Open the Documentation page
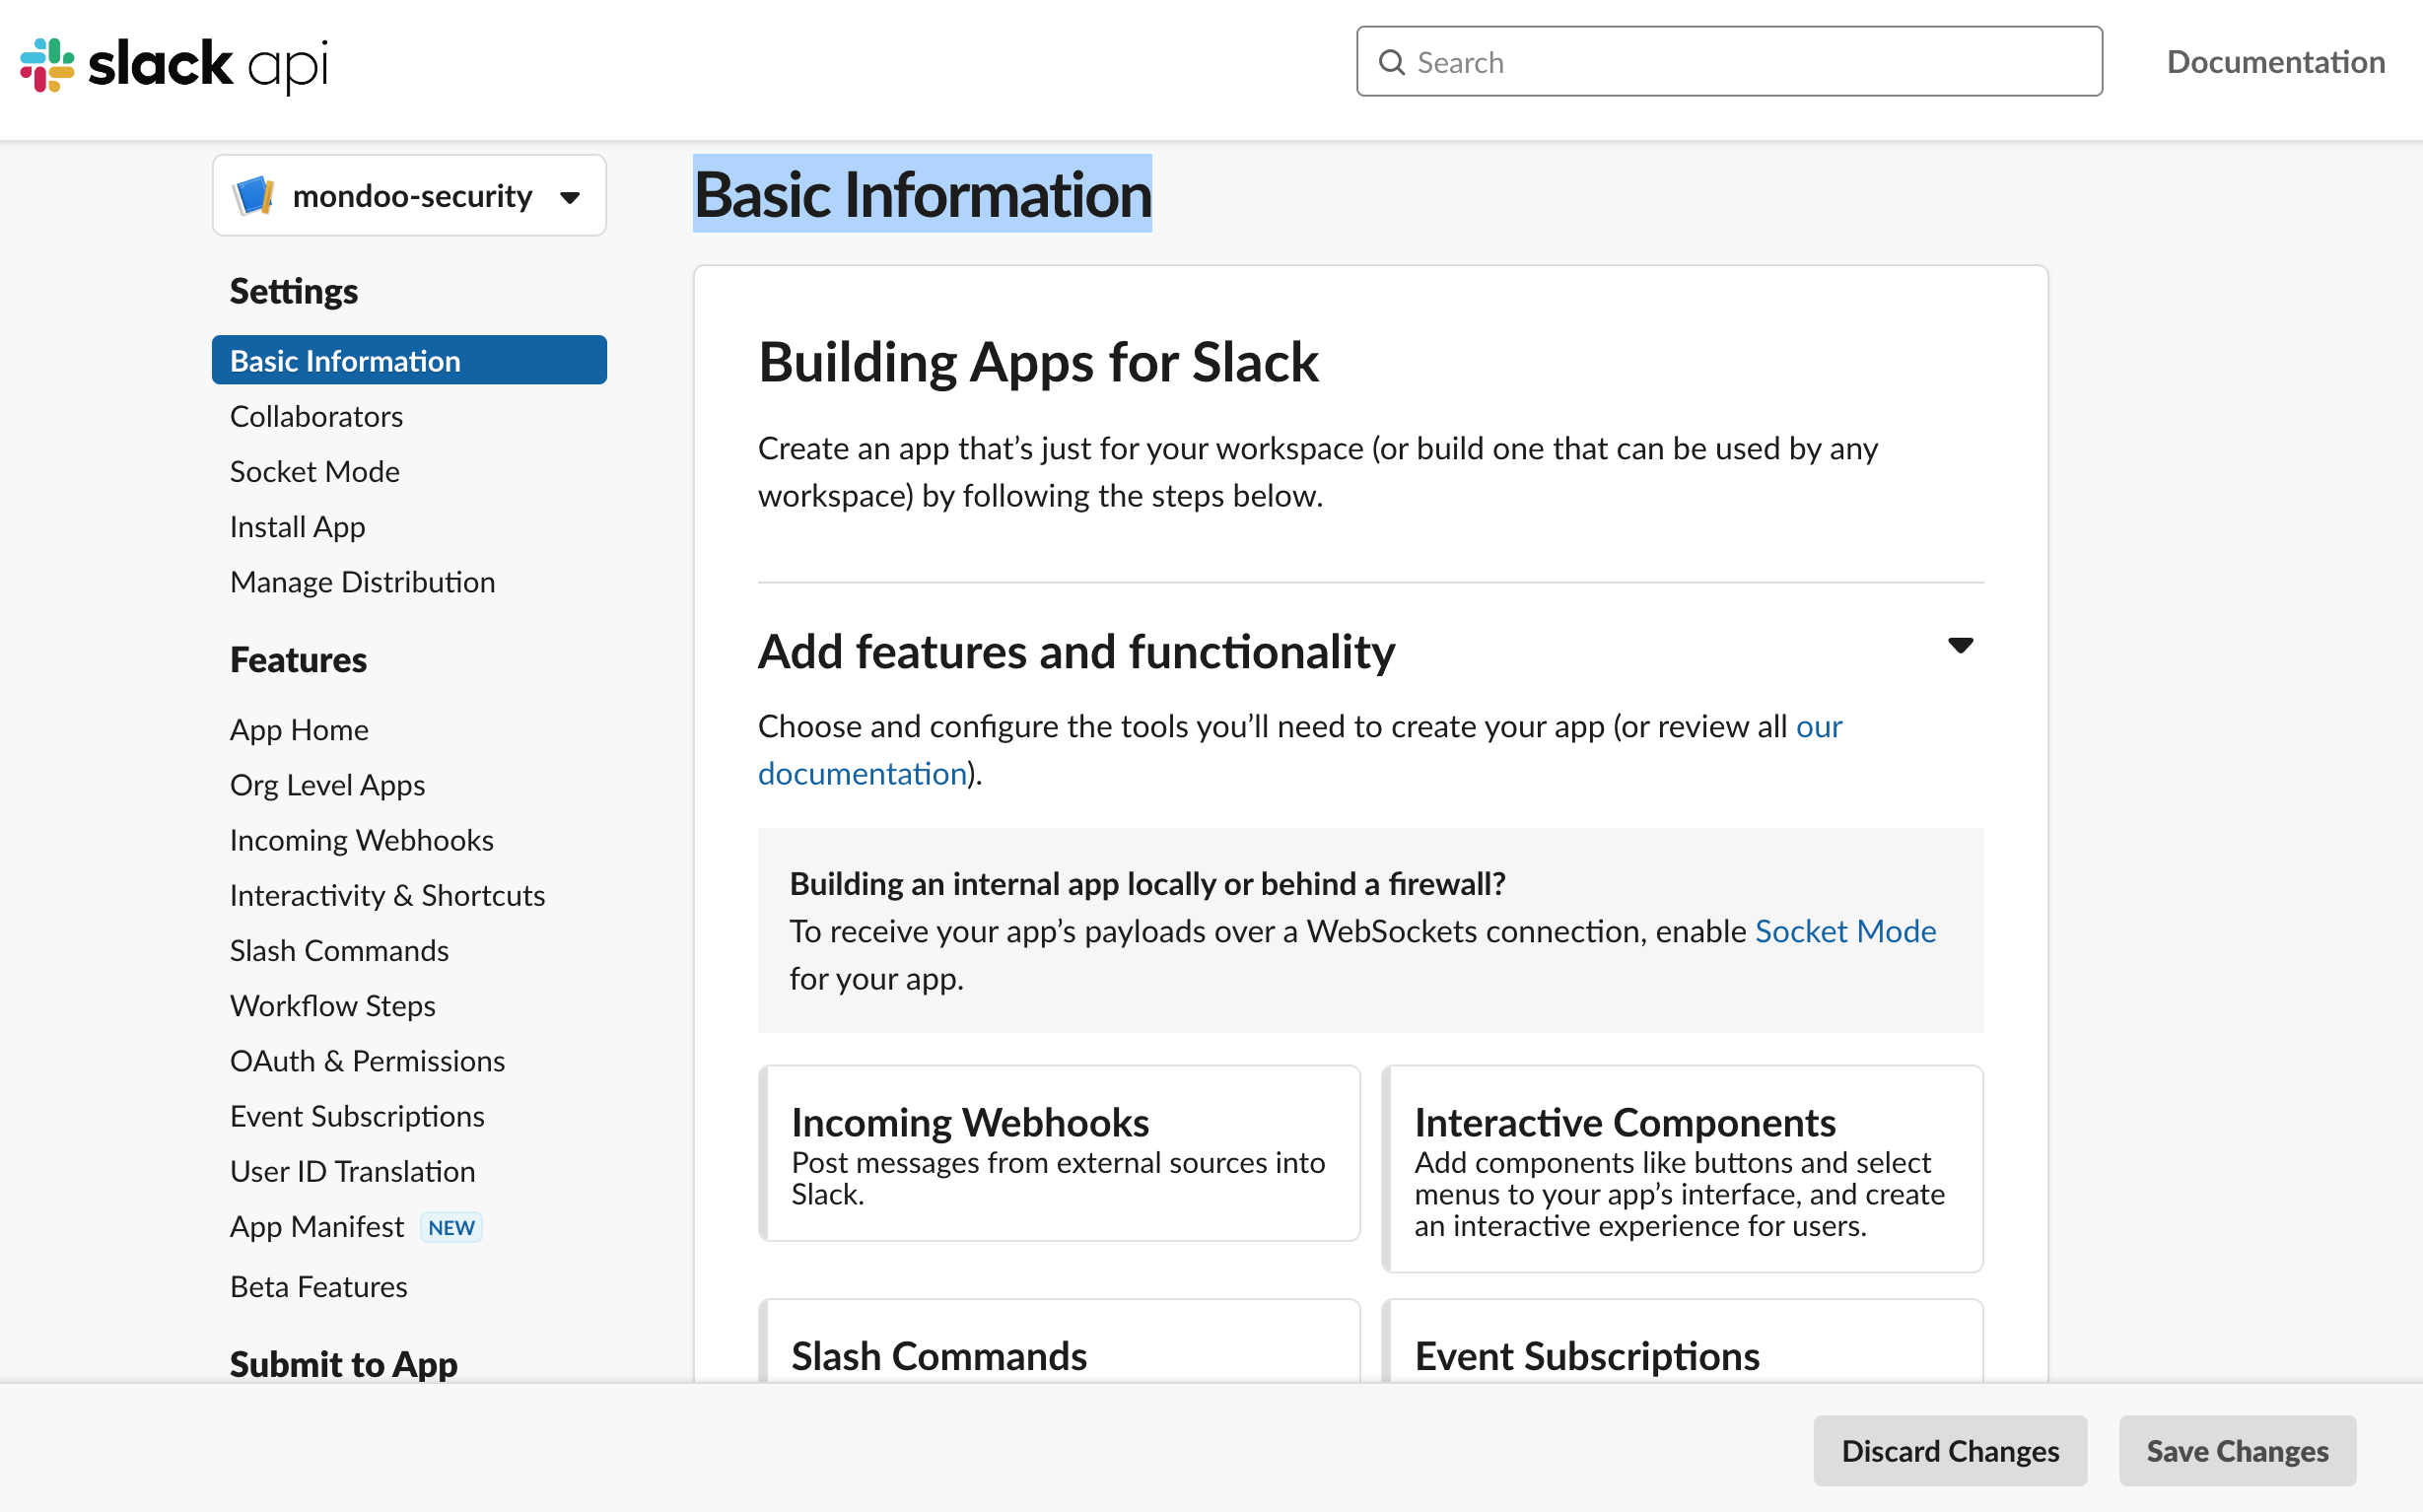2423x1512 pixels. click(2276, 62)
